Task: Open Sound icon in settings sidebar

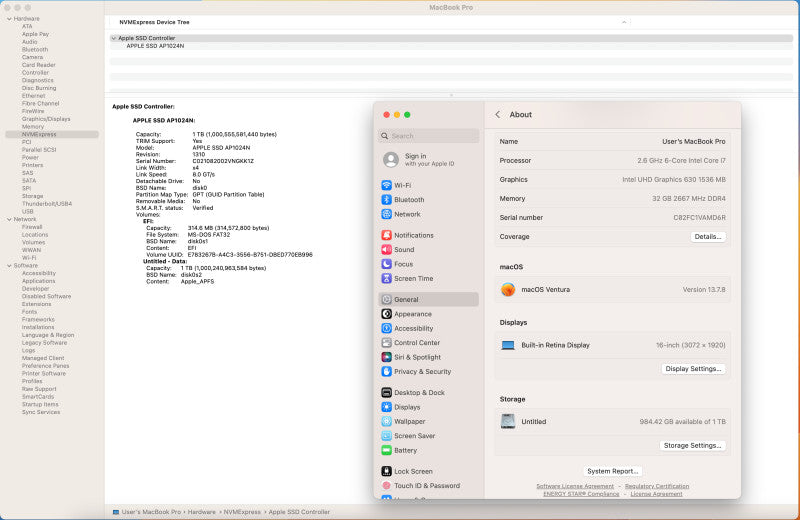Action: tap(386, 250)
